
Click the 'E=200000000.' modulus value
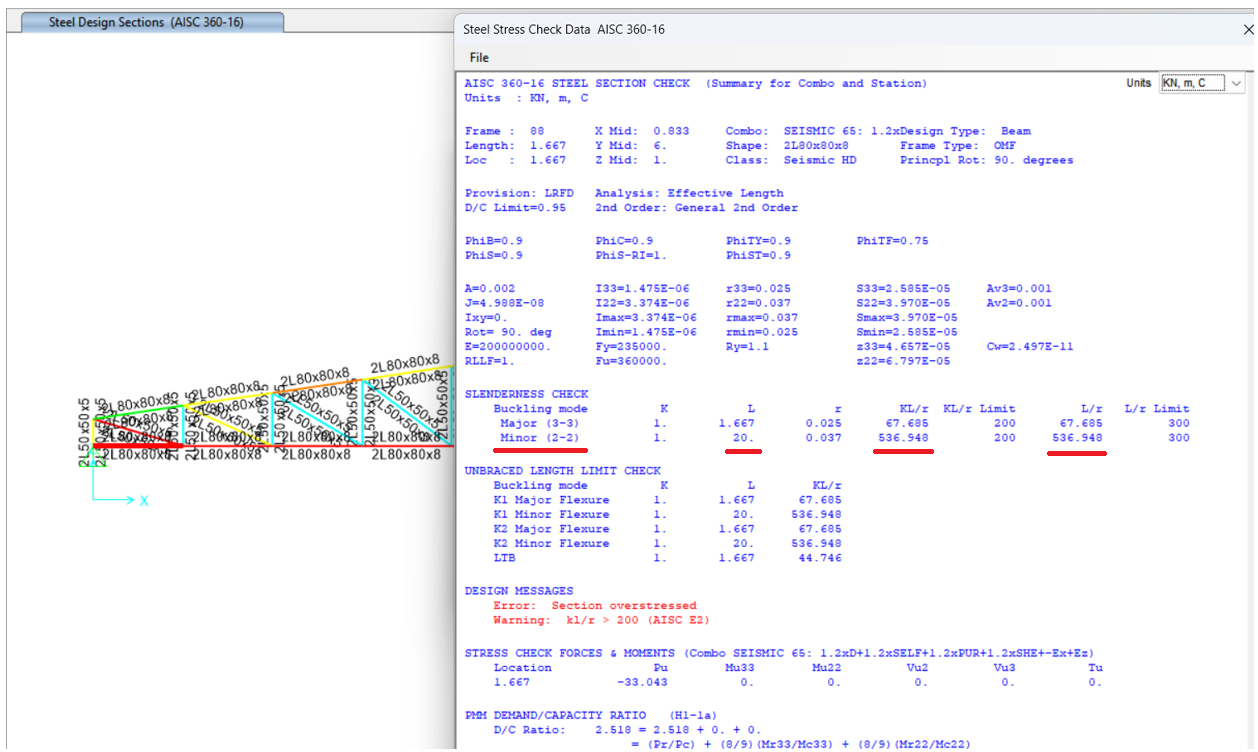[508, 347]
